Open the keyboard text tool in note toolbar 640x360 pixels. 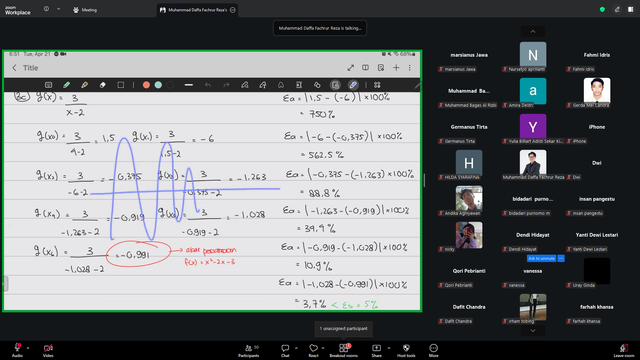48,85
